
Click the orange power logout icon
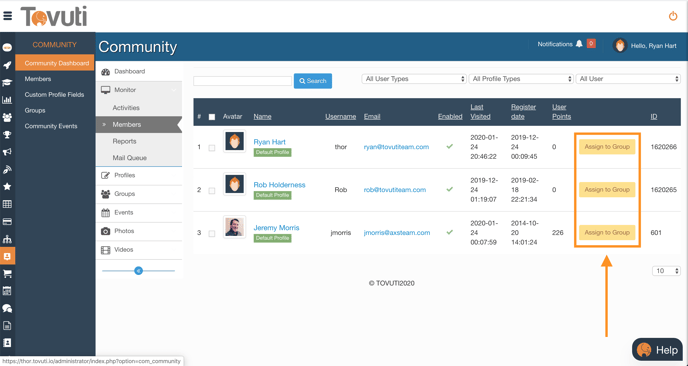click(673, 16)
